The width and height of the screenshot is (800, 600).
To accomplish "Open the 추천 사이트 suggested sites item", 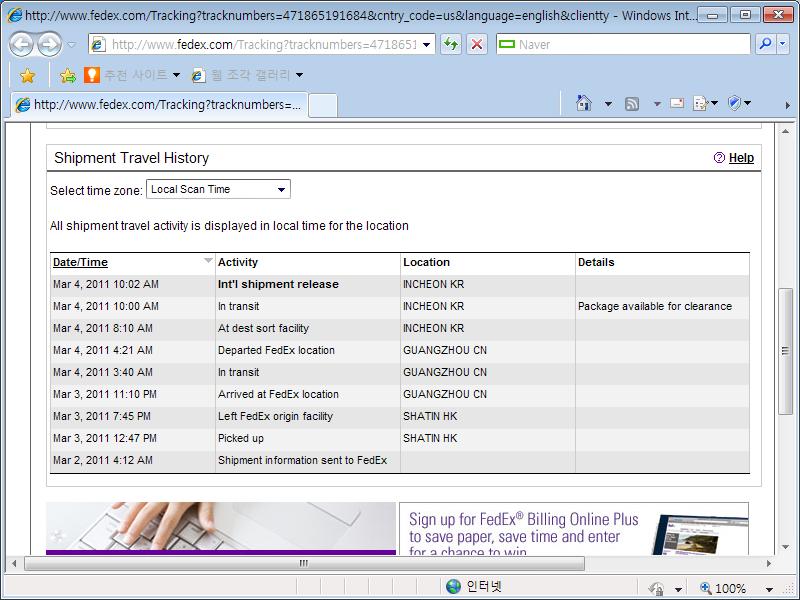I will point(132,75).
